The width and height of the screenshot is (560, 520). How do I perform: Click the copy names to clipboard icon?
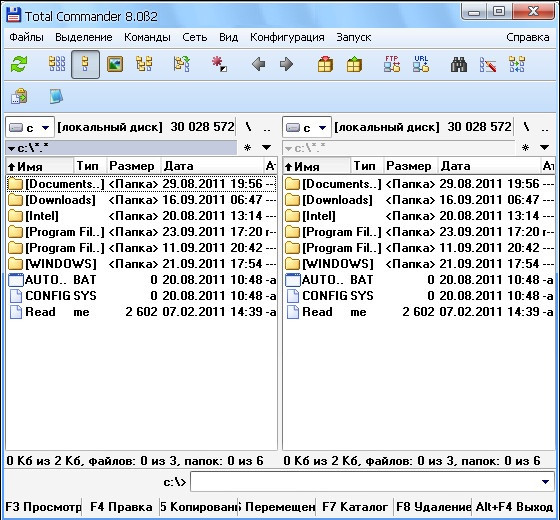tap(19, 96)
